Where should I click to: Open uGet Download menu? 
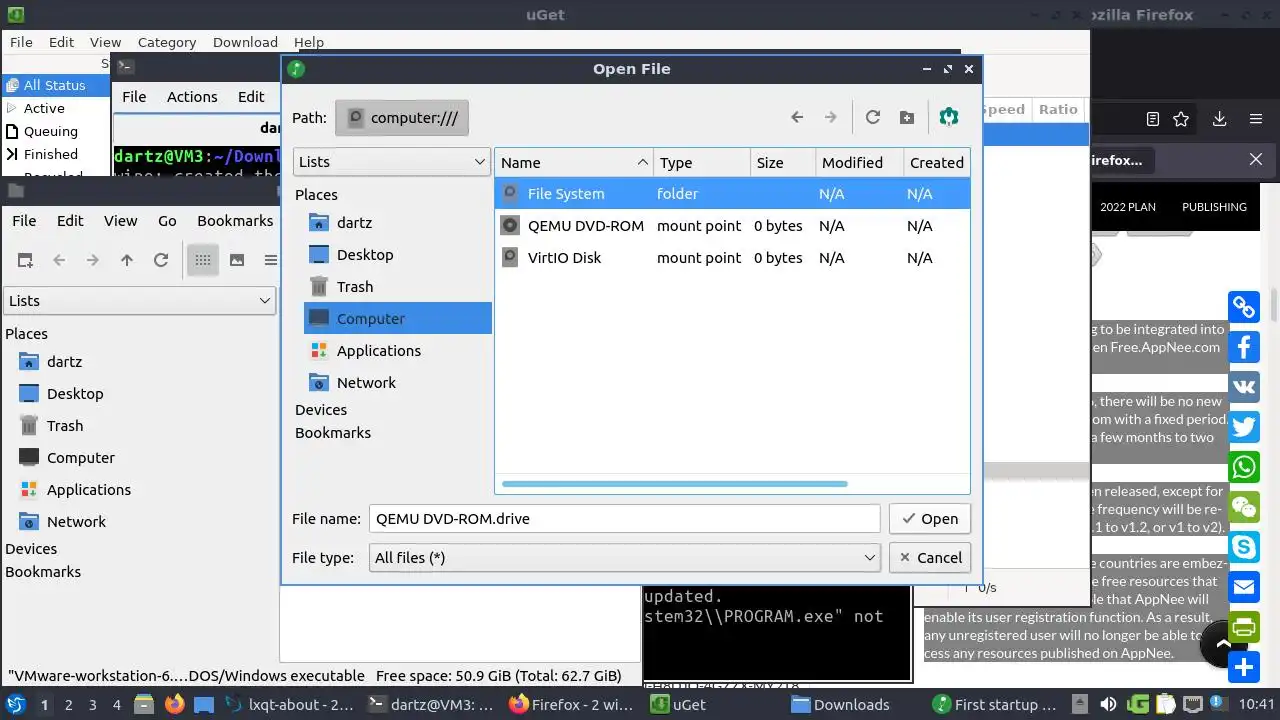click(x=245, y=42)
